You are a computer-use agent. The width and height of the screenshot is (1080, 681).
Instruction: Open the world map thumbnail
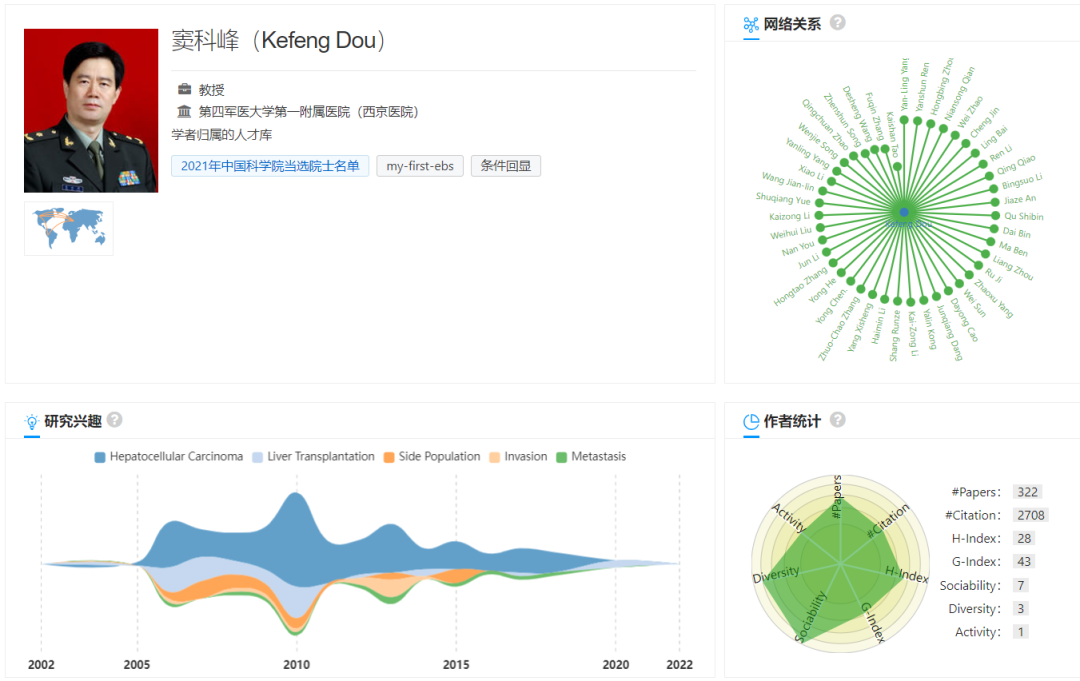point(69,228)
